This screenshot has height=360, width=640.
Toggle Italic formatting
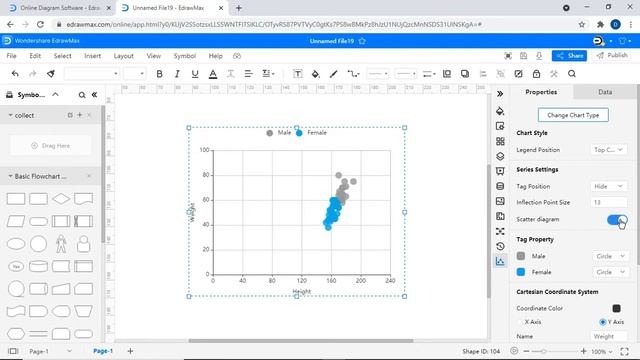[x=177, y=74]
